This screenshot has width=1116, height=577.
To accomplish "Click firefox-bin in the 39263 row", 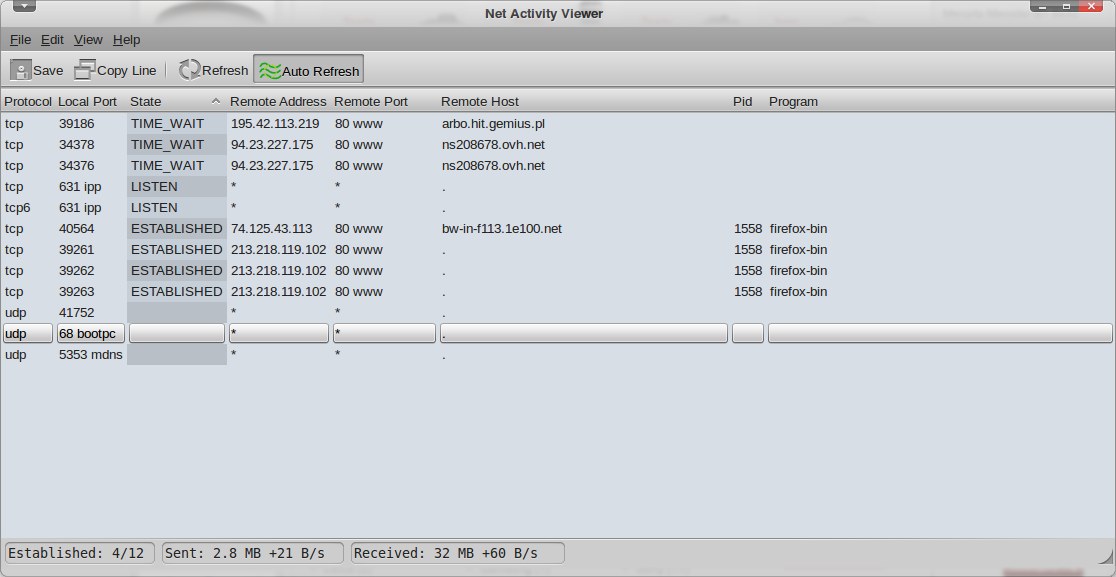I will pos(798,292).
